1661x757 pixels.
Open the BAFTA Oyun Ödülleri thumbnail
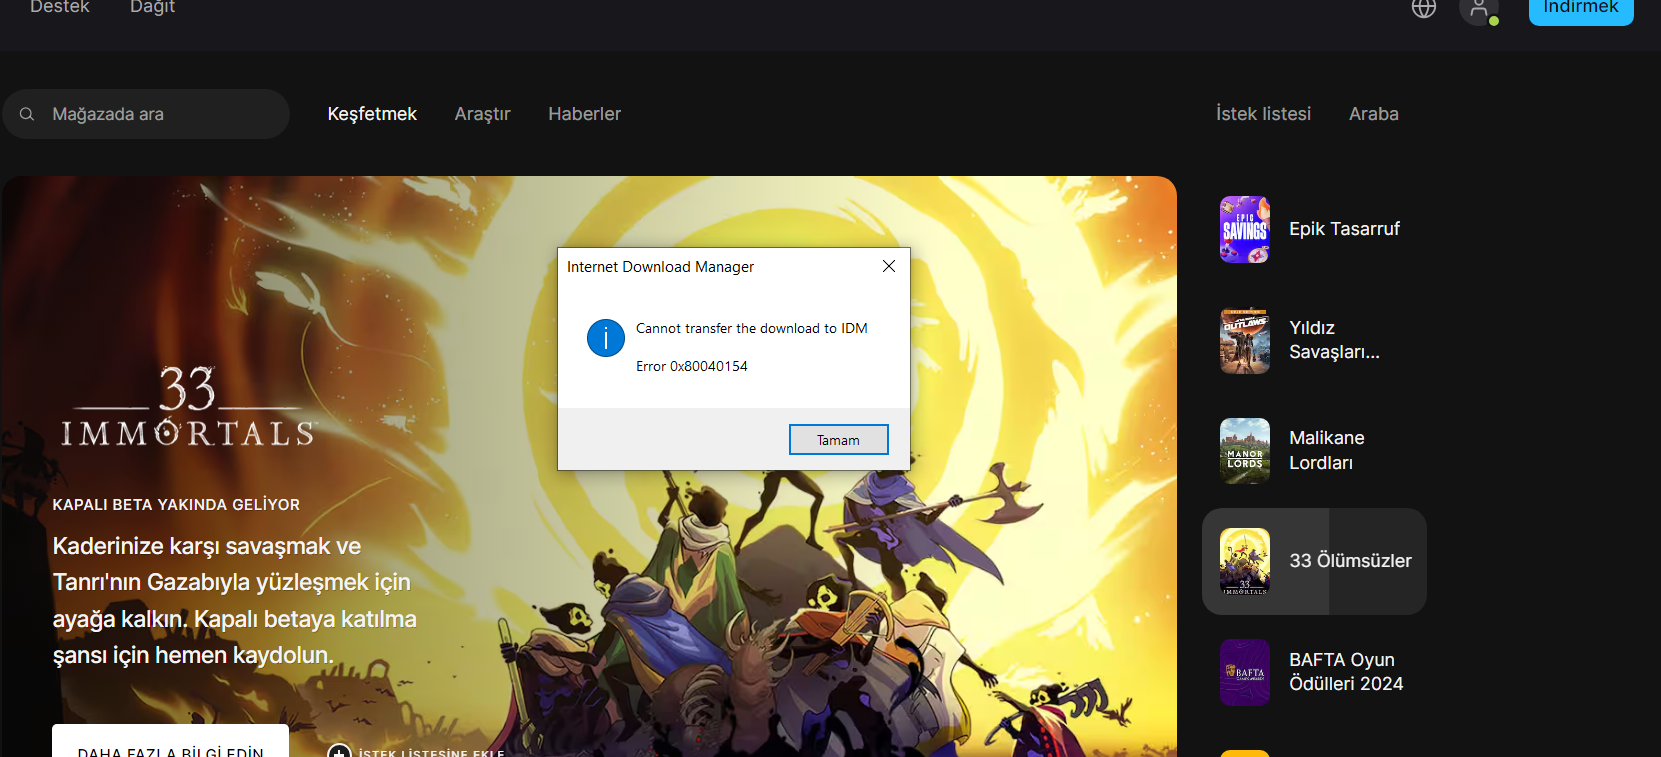pos(1245,672)
